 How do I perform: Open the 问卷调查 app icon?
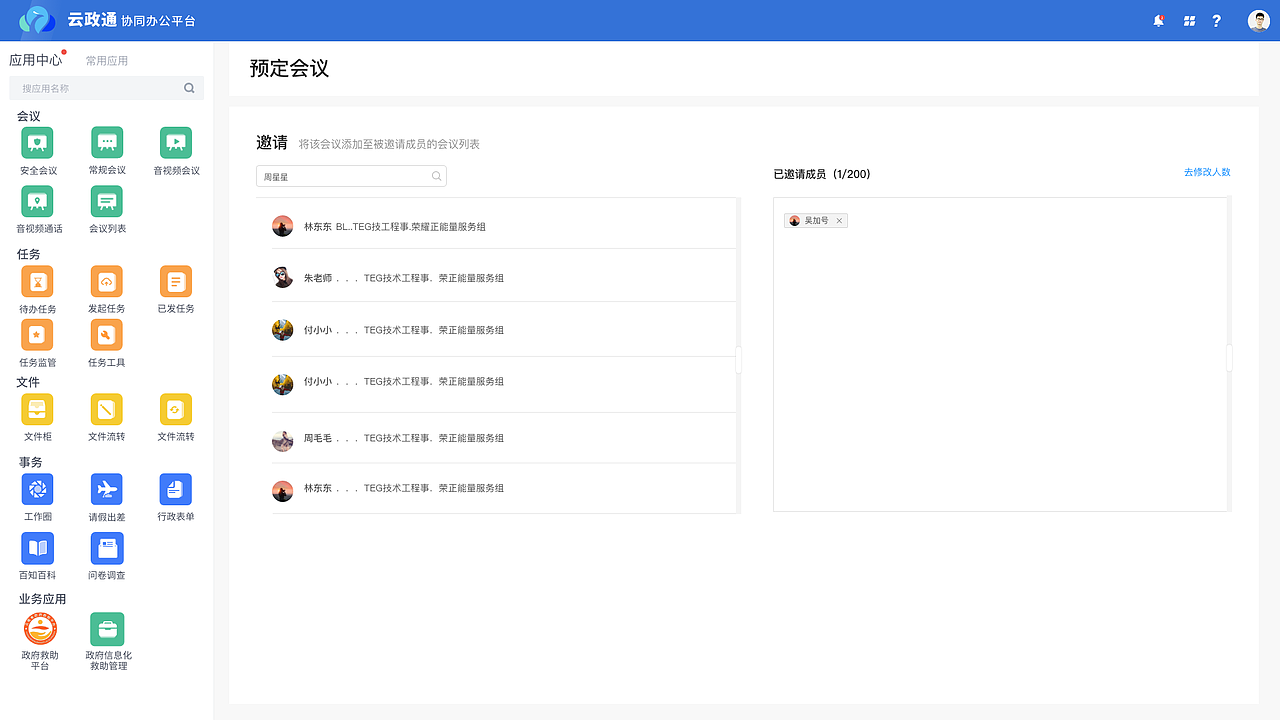click(x=107, y=547)
